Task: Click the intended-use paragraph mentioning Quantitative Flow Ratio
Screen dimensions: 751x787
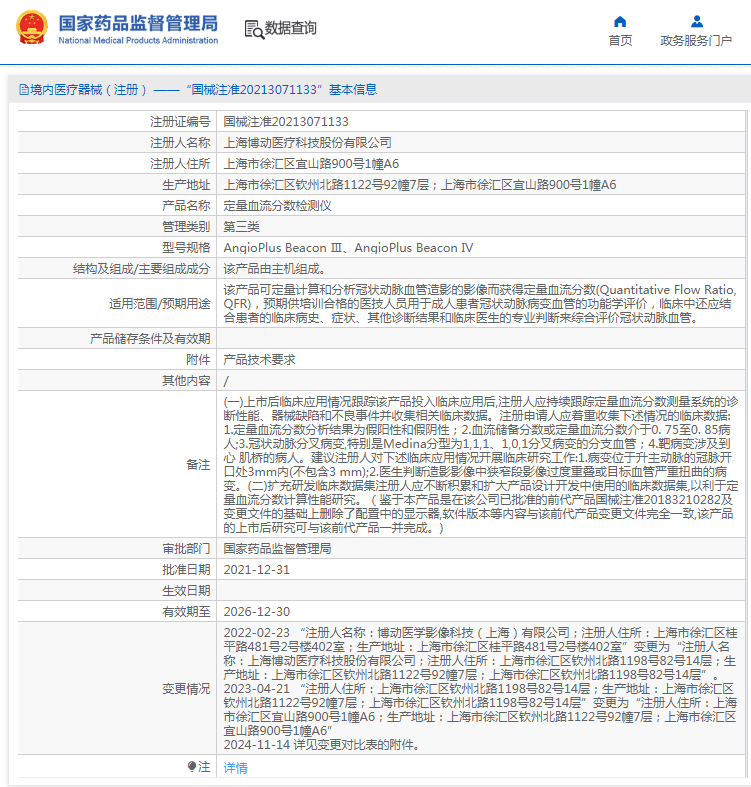Action: coord(480,304)
